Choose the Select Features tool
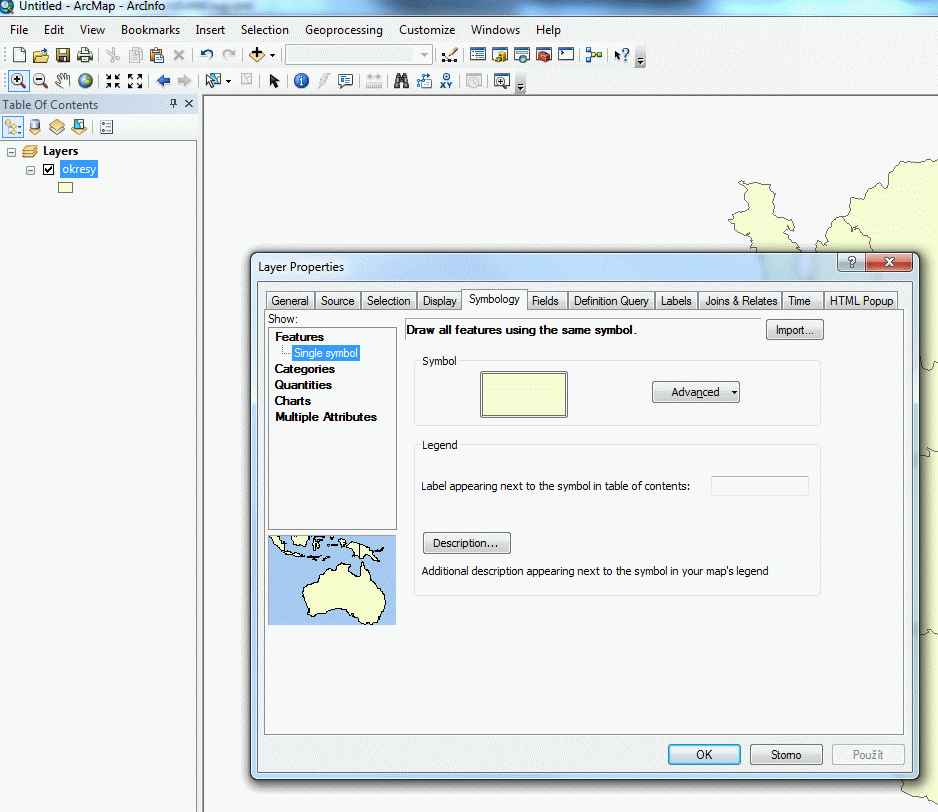This screenshot has height=812, width=938. (x=213, y=80)
